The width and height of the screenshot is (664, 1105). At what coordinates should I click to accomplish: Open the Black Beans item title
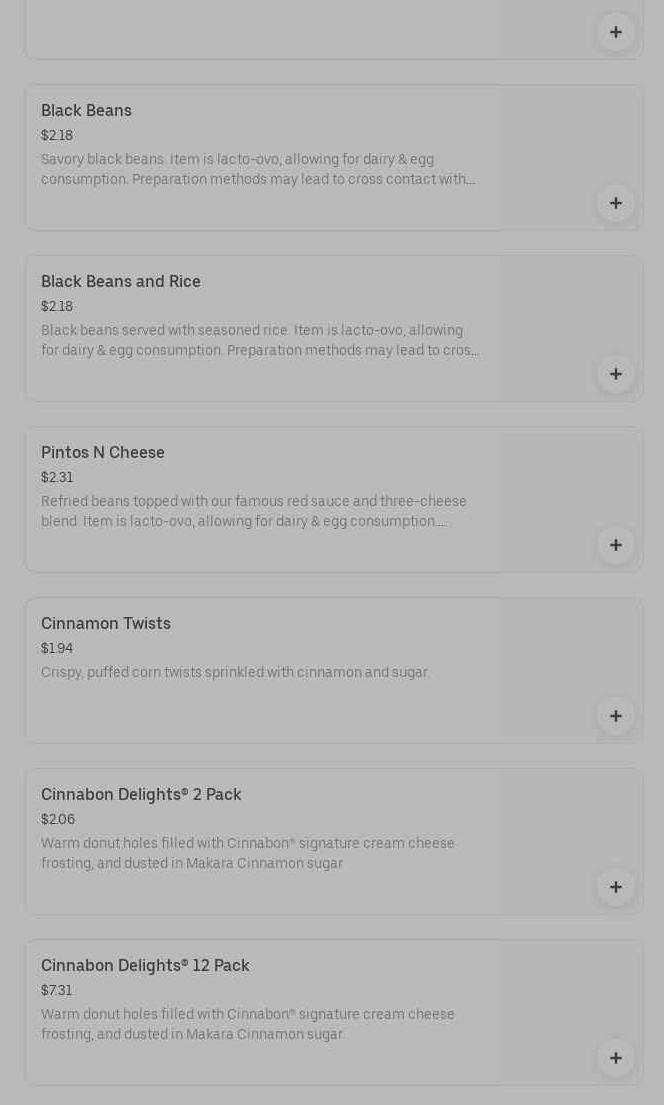(86, 111)
